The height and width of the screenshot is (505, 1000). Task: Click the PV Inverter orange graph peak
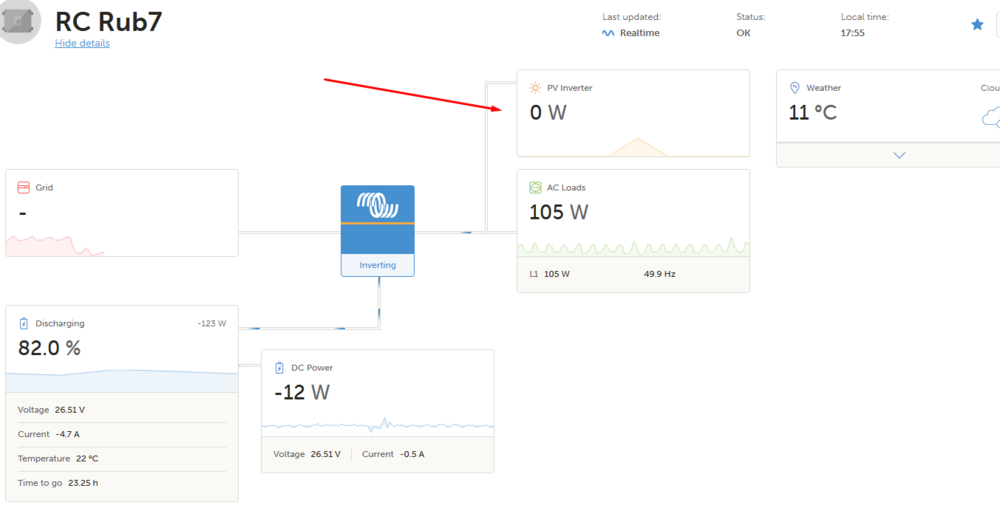tap(636, 147)
